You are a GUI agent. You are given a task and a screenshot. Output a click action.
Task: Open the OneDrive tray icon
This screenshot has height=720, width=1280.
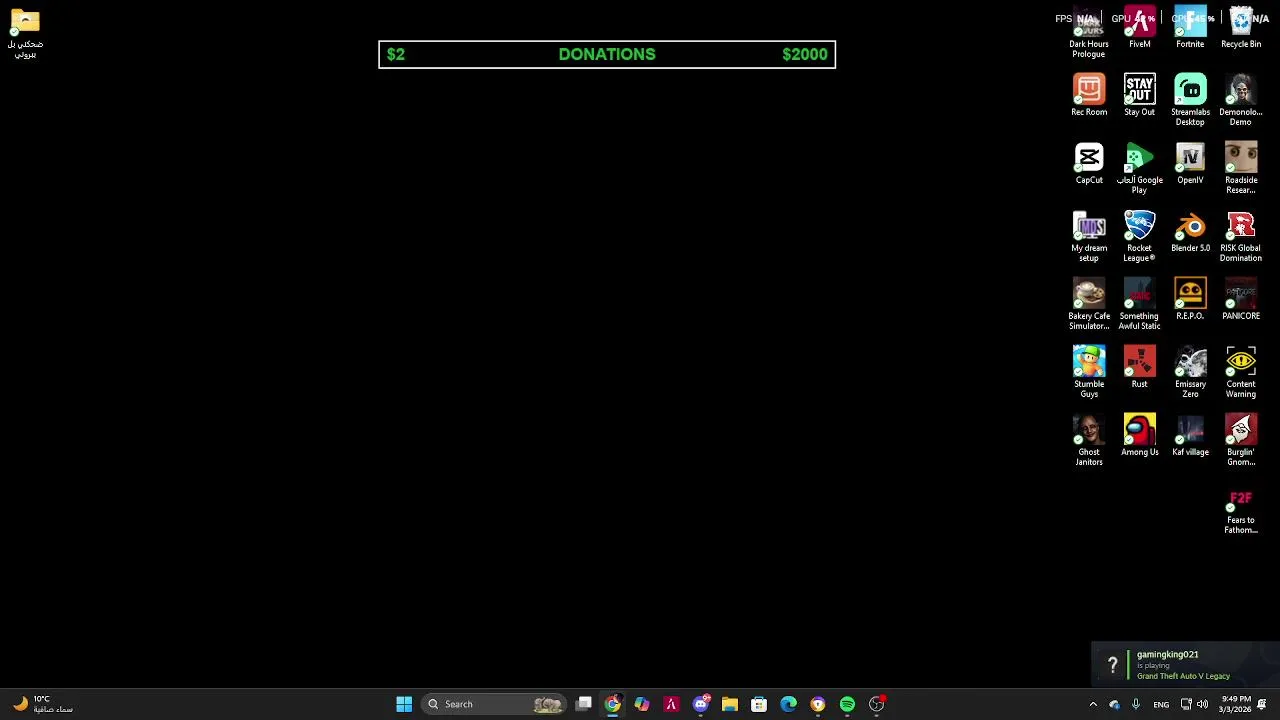coord(1114,704)
